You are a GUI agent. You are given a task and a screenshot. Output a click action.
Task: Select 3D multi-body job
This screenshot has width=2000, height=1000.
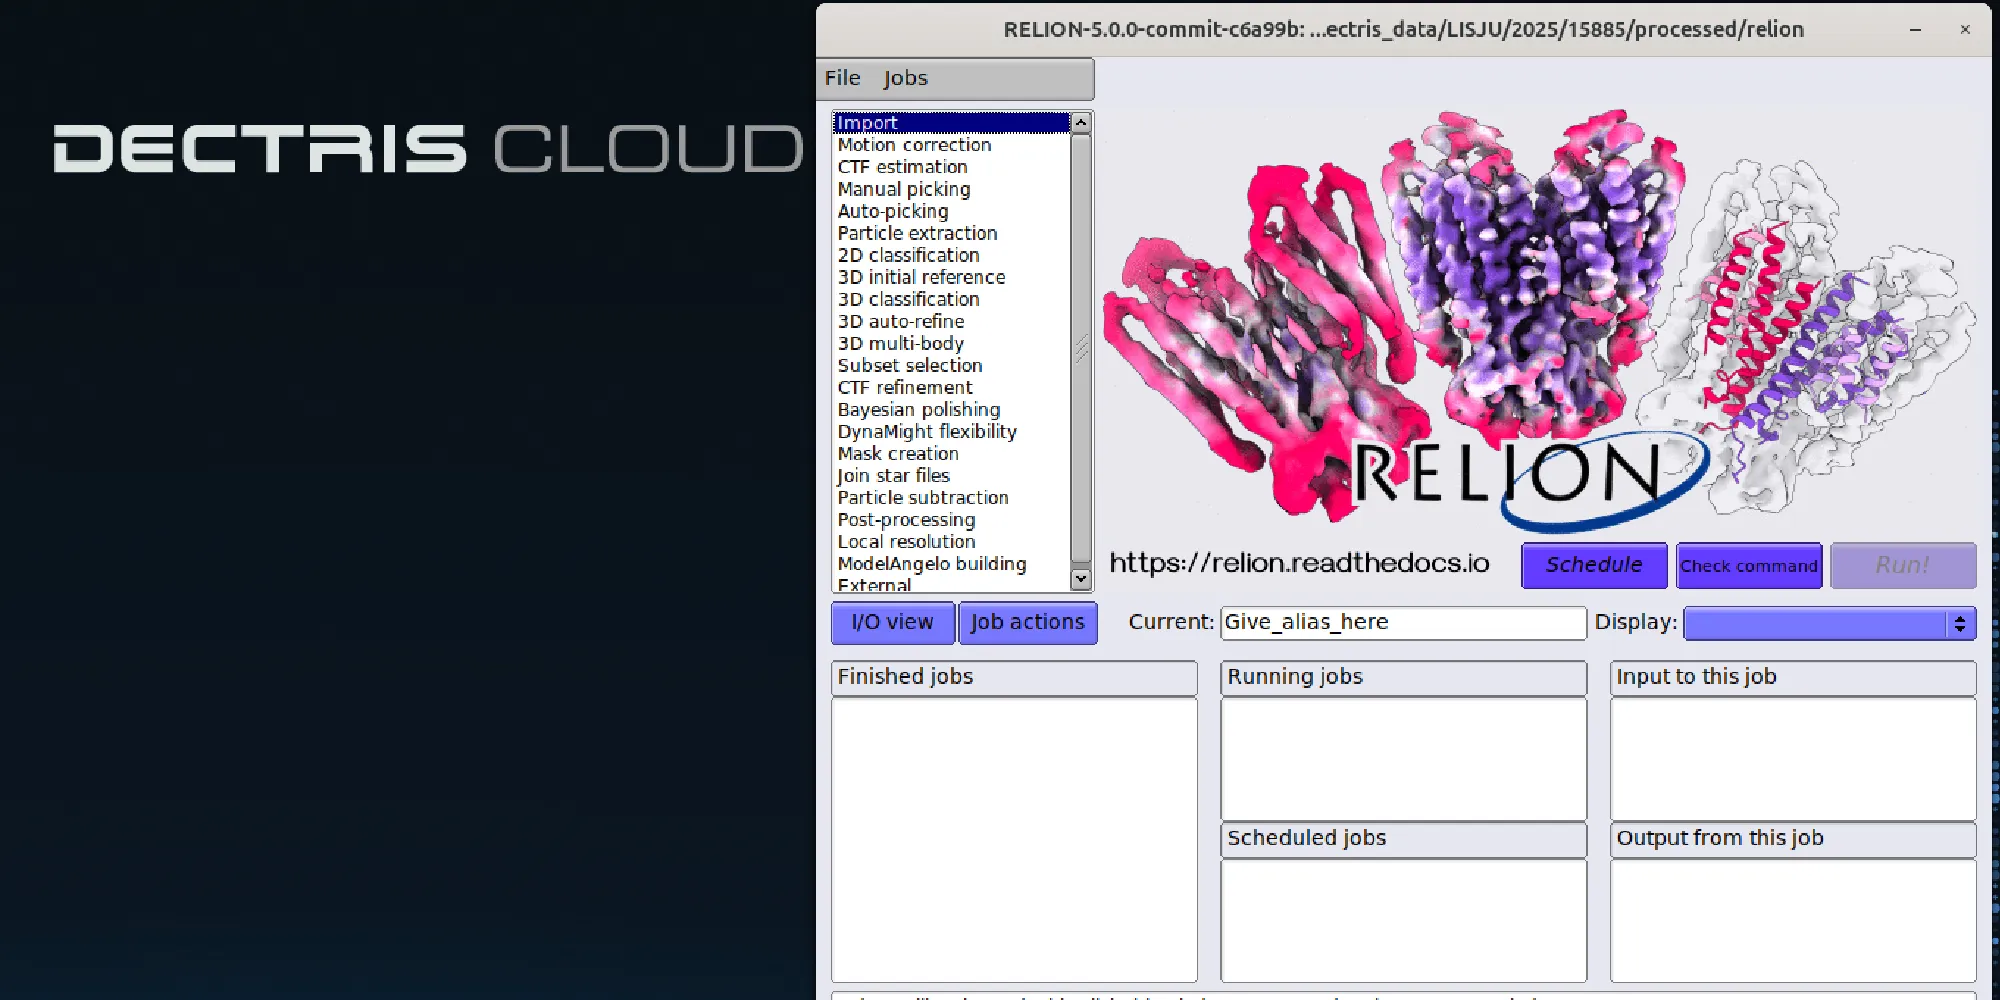click(x=951, y=343)
